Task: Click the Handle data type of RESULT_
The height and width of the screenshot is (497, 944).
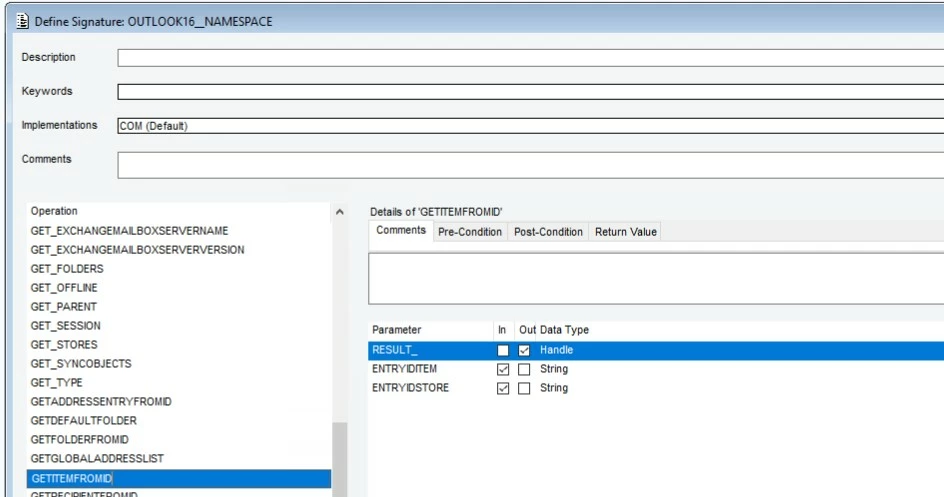Action: coord(556,350)
